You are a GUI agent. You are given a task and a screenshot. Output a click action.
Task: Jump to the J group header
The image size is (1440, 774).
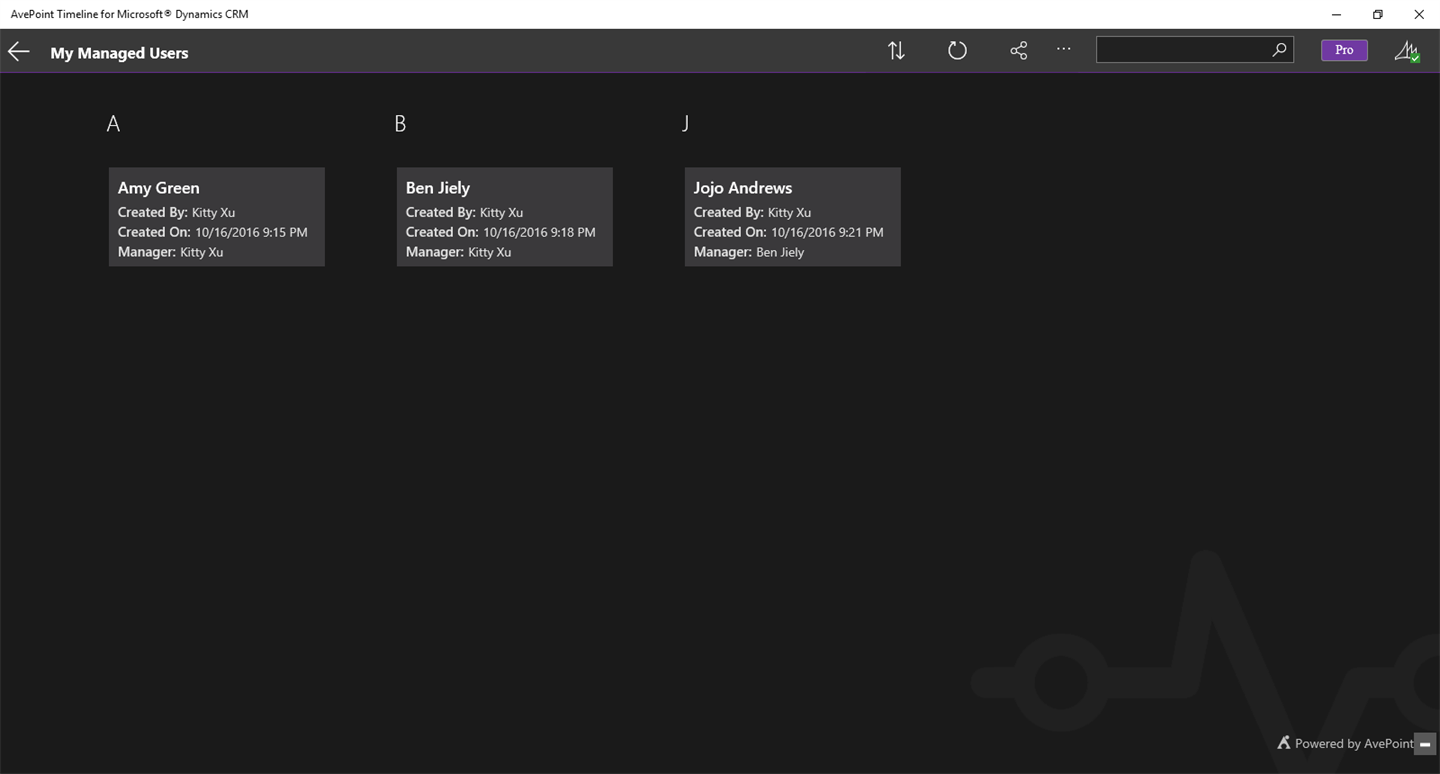[x=686, y=124]
